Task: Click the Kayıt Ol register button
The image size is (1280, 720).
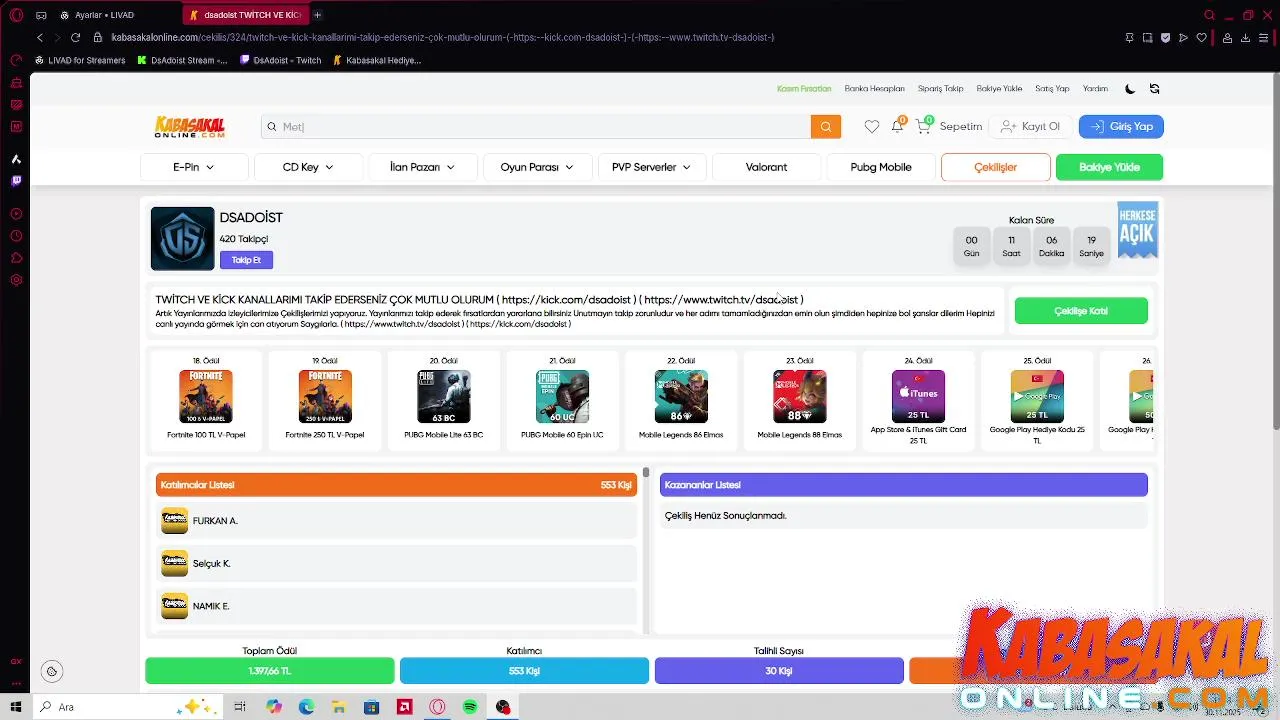Action: pos(1030,126)
